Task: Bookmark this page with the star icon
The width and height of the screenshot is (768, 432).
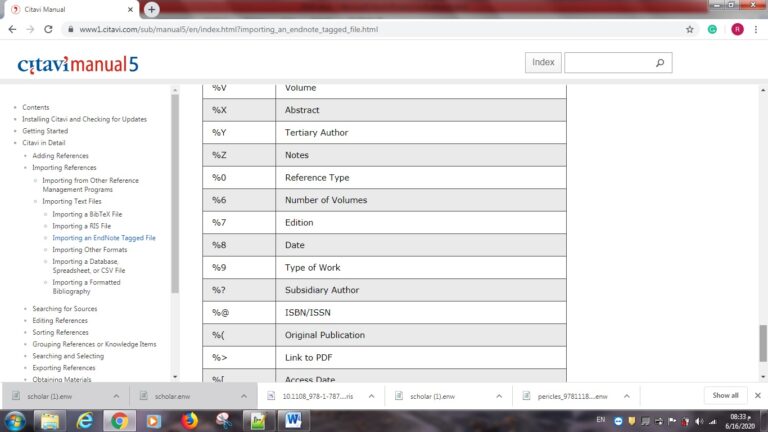Action: (x=690, y=29)
